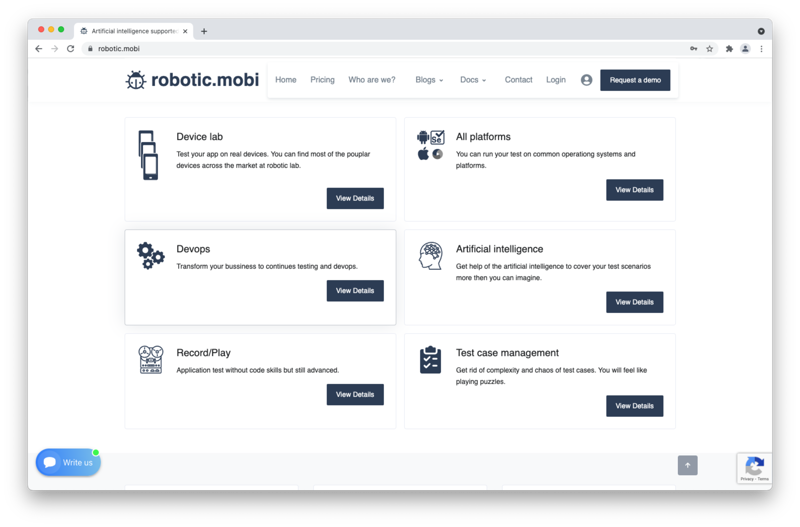Image resolution: width=800 pixels, height=527 pixels.
Task: View Details for Devops
Action: coord(355,291)
